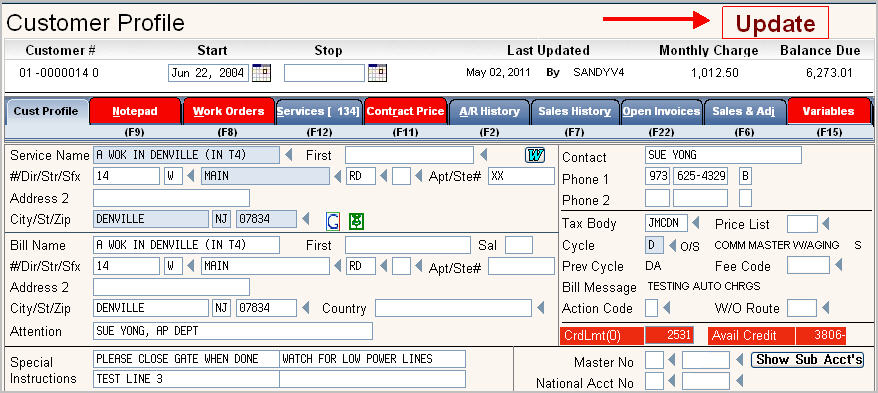Click Phone 1 number field 625-4329
Viewport: 878px width, 393px height.
click(x=700, y=176)
